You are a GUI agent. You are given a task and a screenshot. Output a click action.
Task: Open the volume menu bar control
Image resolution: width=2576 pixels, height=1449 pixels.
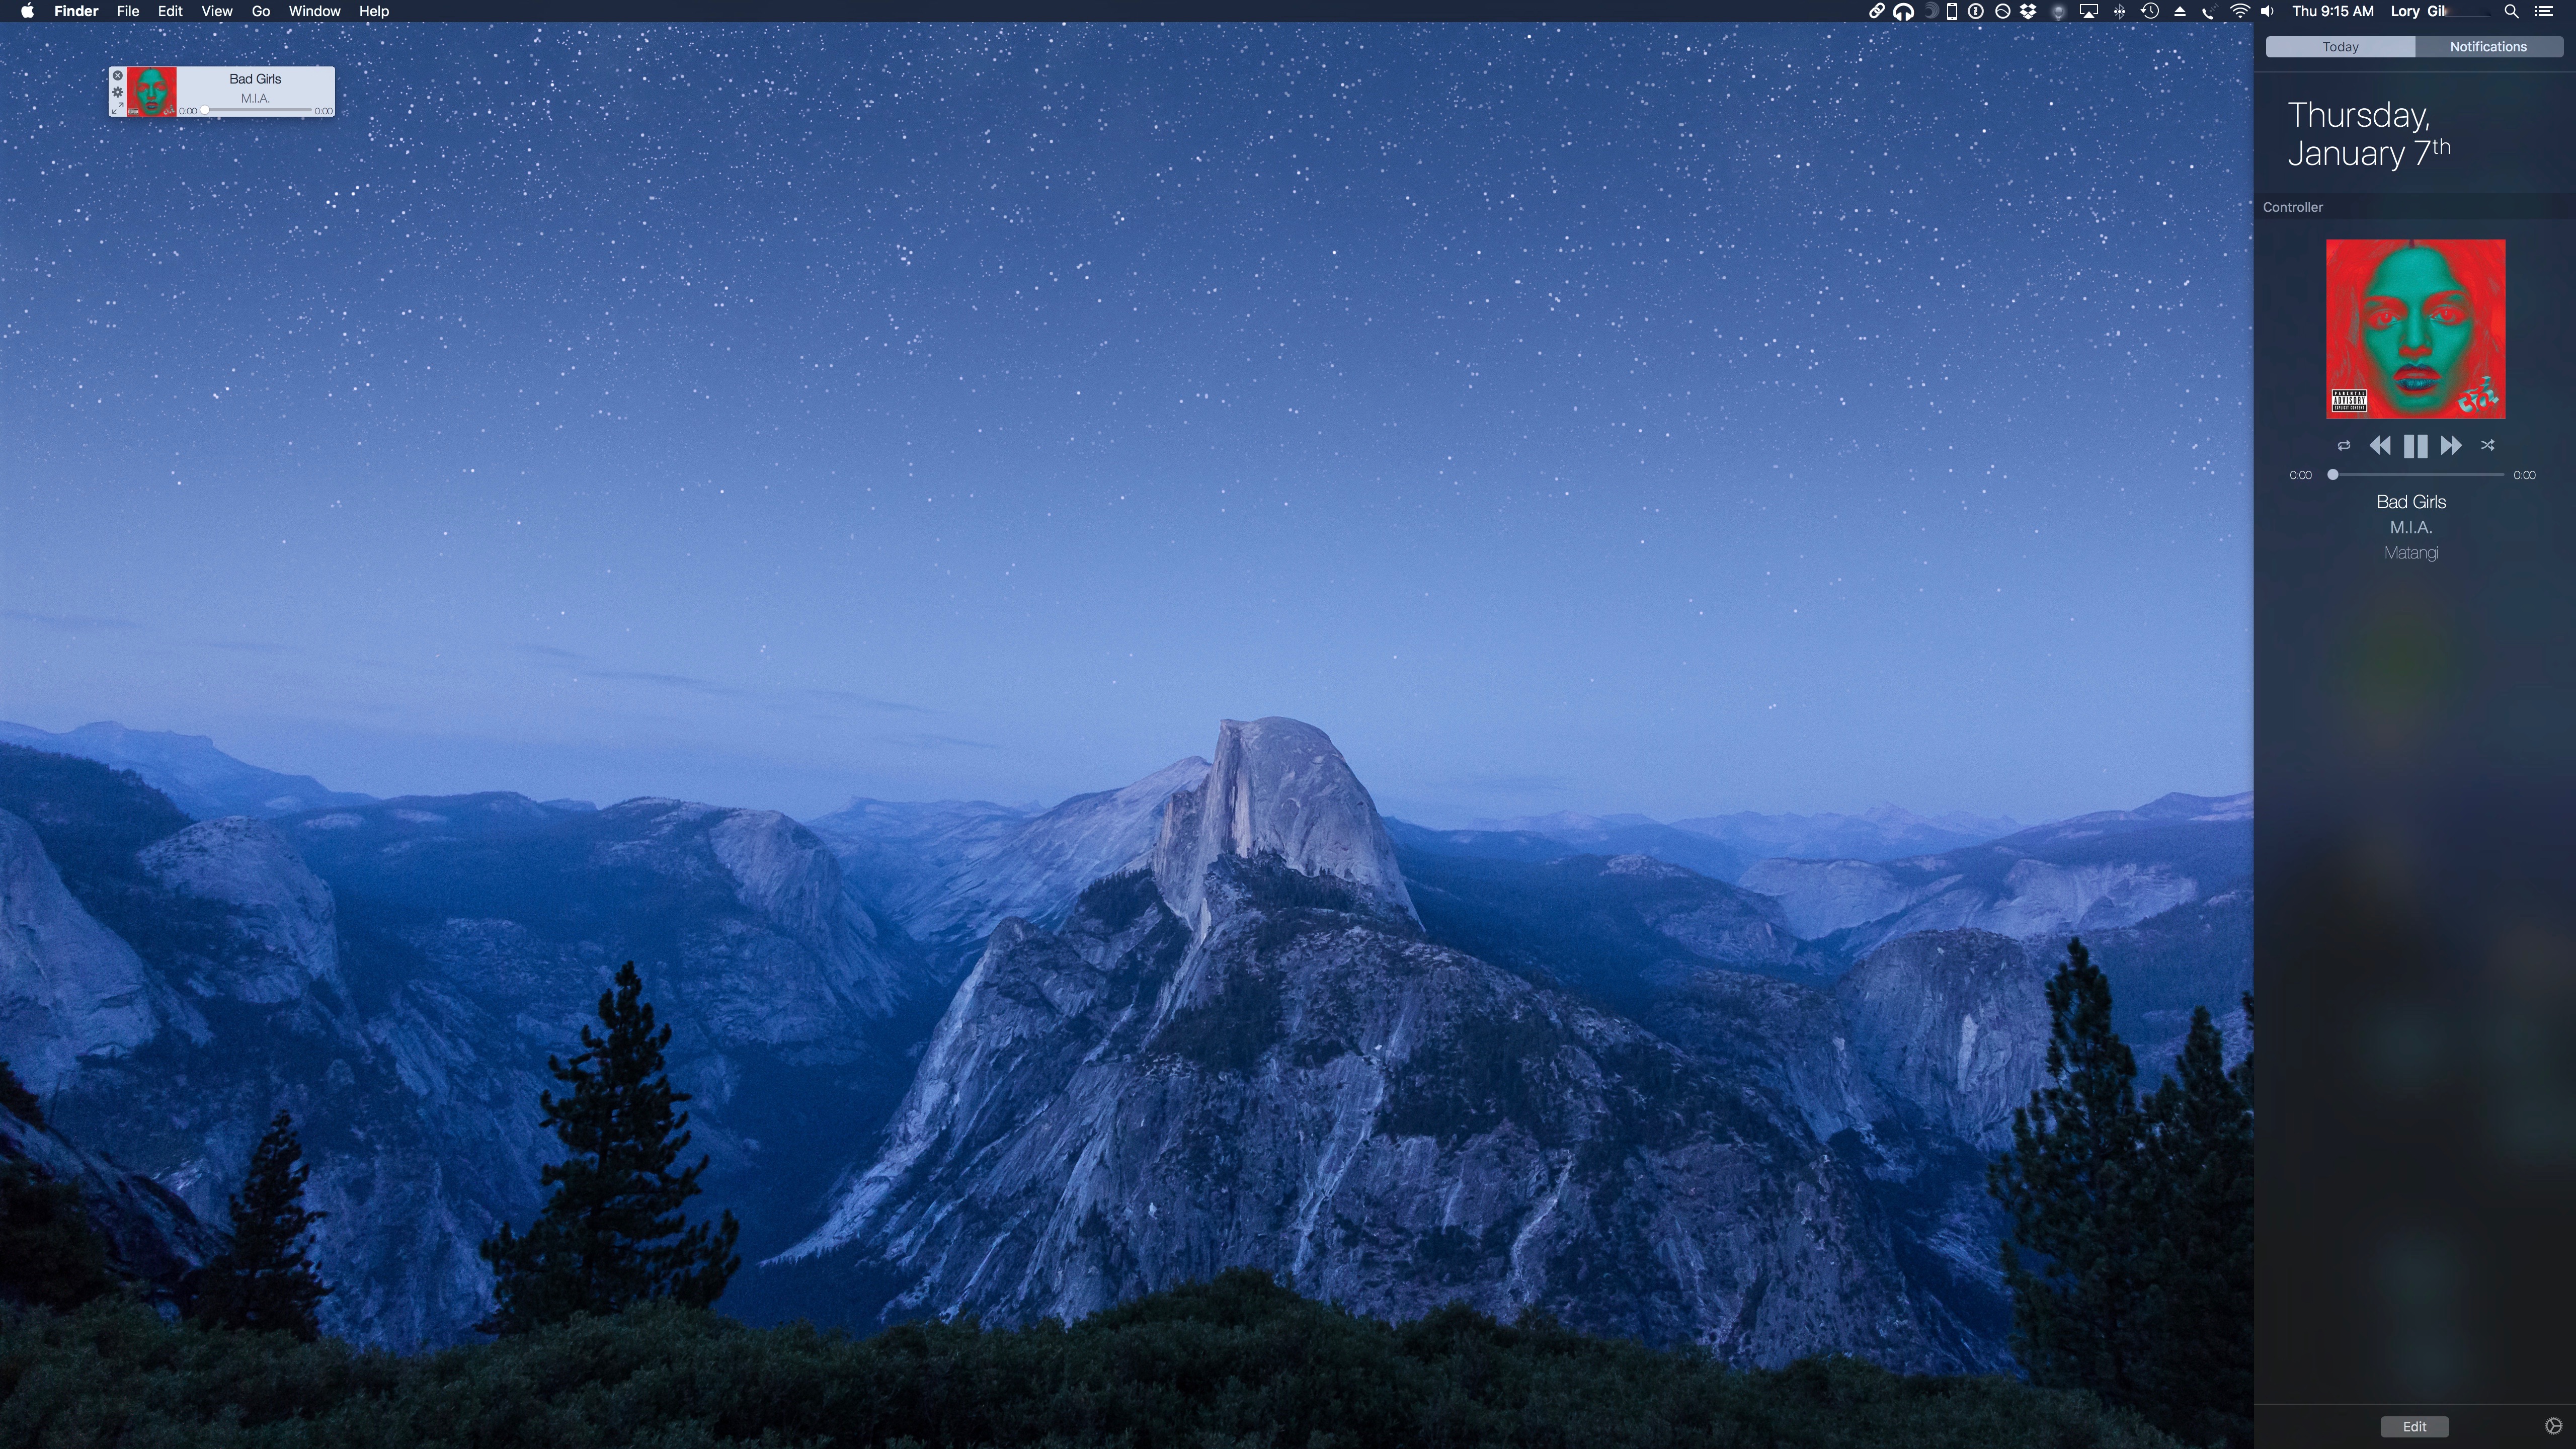2267,11
